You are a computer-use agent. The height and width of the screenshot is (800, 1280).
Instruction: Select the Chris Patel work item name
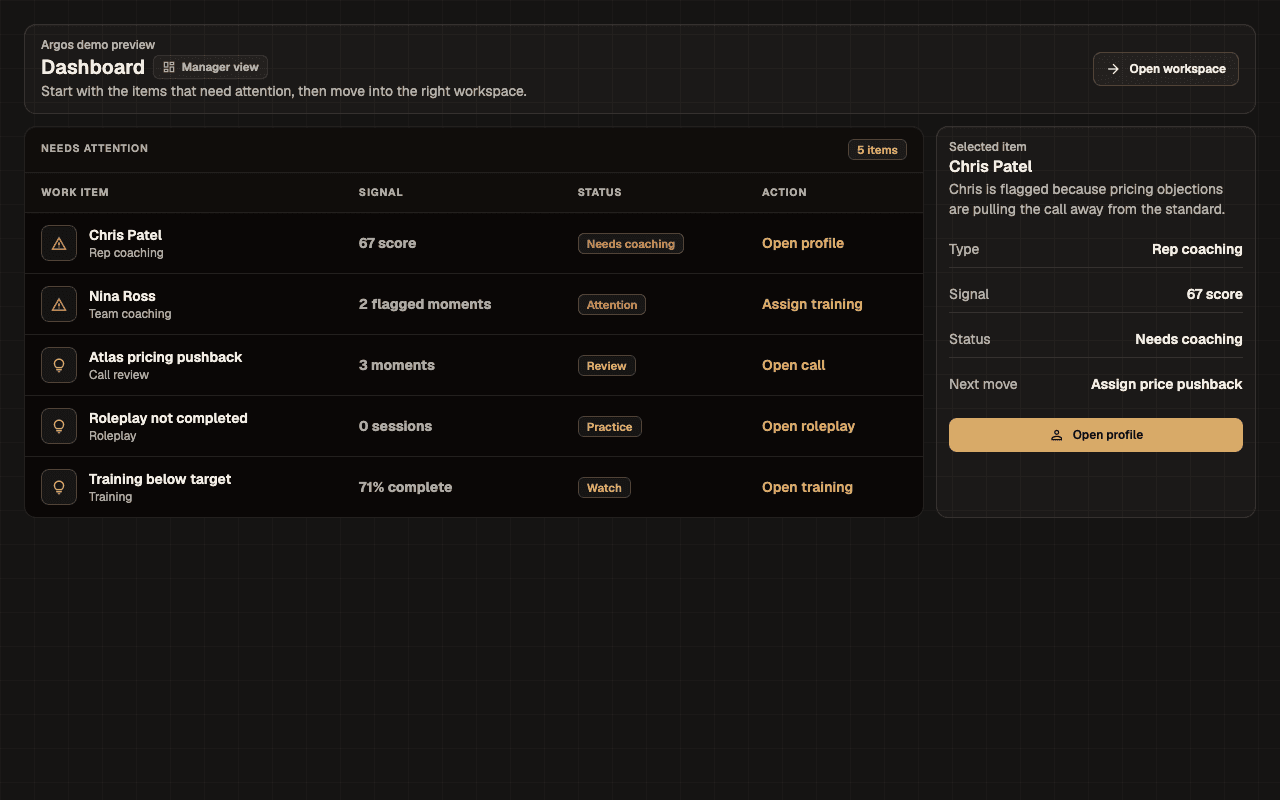[x=125, y=235]
